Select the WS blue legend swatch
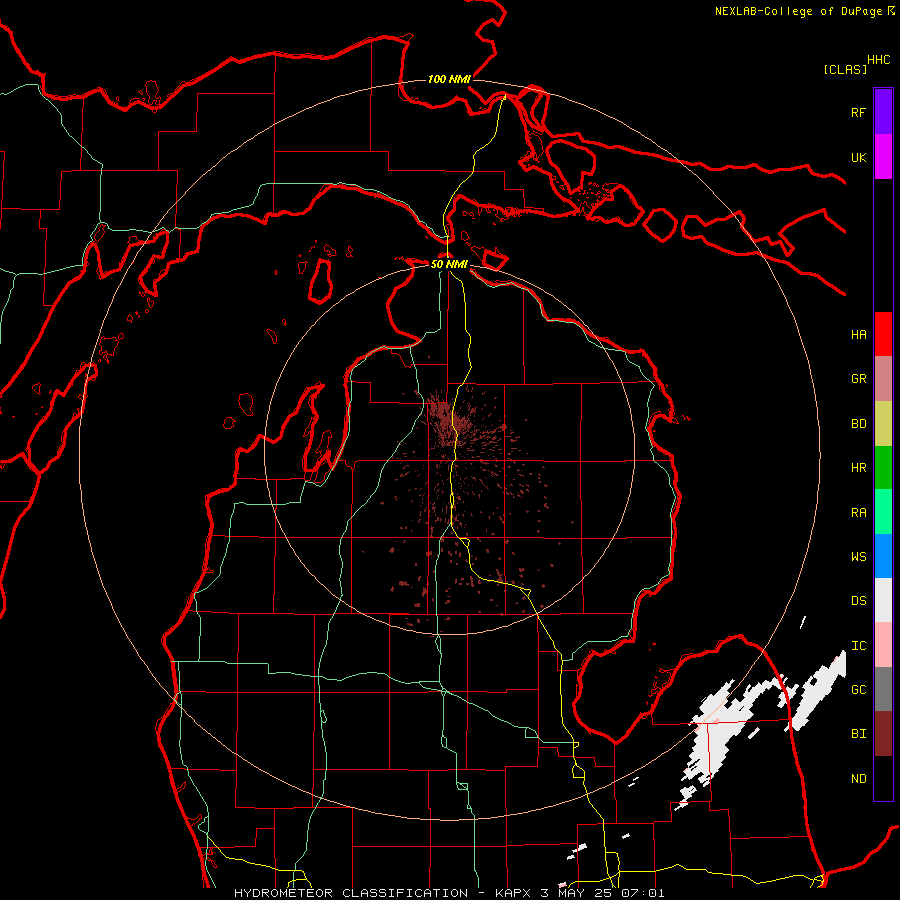This screenshot has width=900, height=900. 883,556
